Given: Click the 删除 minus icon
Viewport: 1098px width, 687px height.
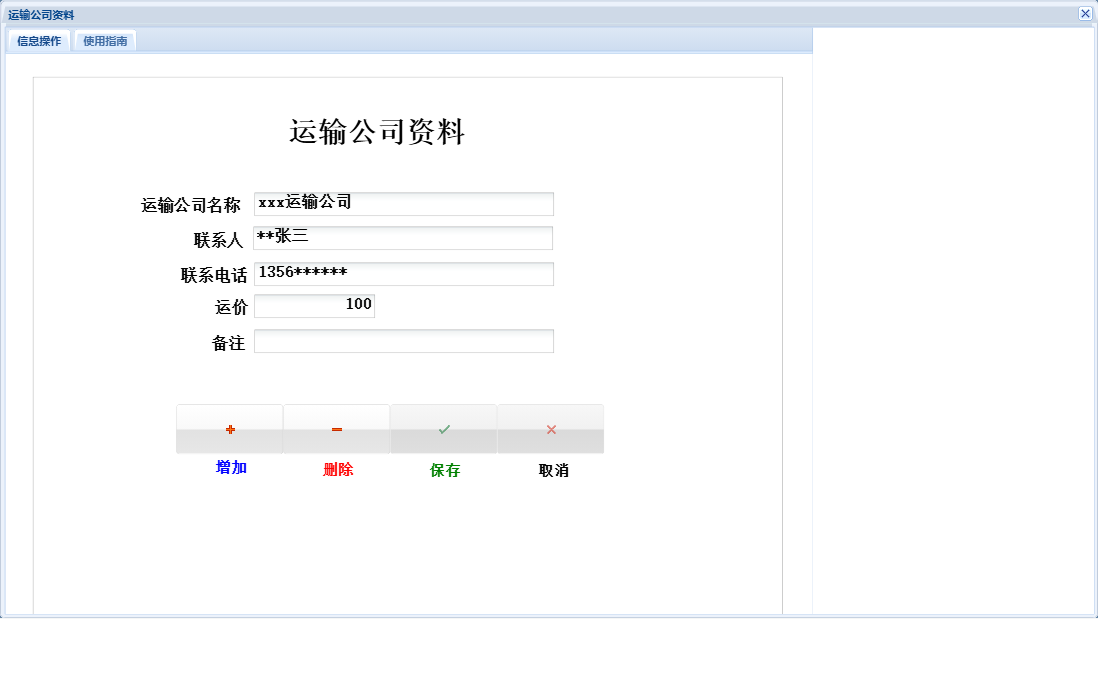Looking at the screenshot, I should coord(337,428).
